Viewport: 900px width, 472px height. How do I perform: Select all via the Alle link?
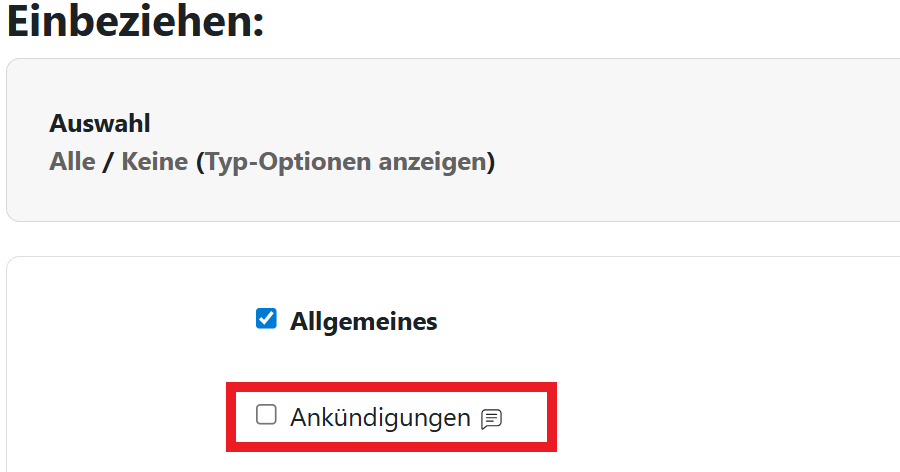72,161
